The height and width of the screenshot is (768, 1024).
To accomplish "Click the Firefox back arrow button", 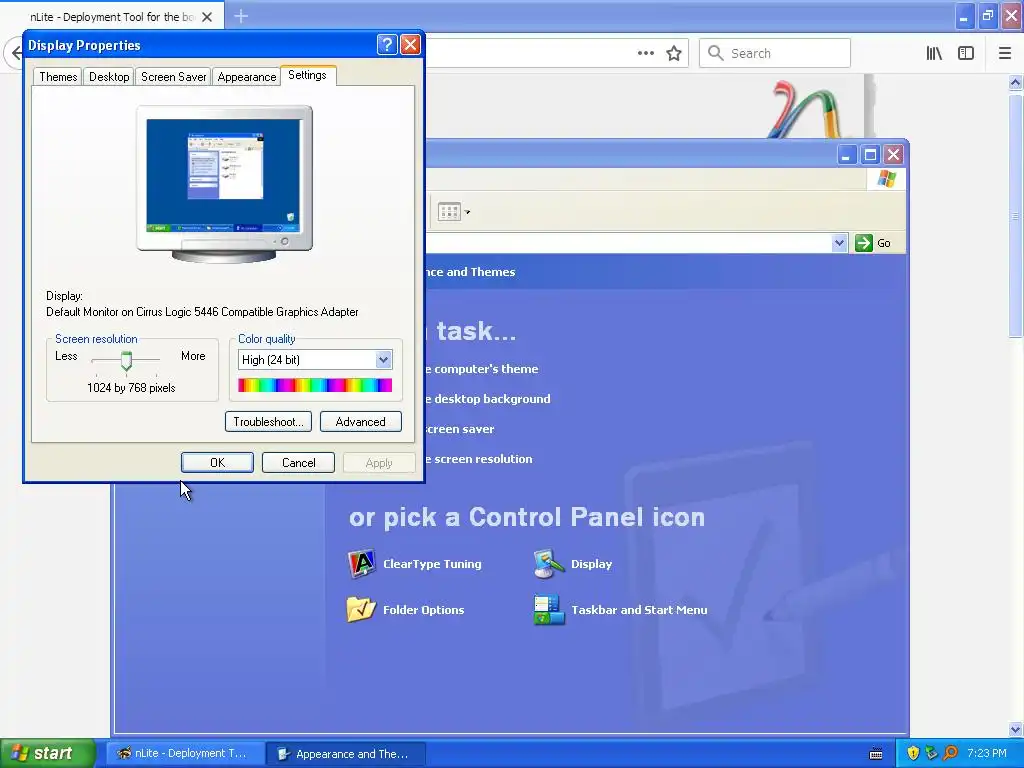I will point(14,53).
